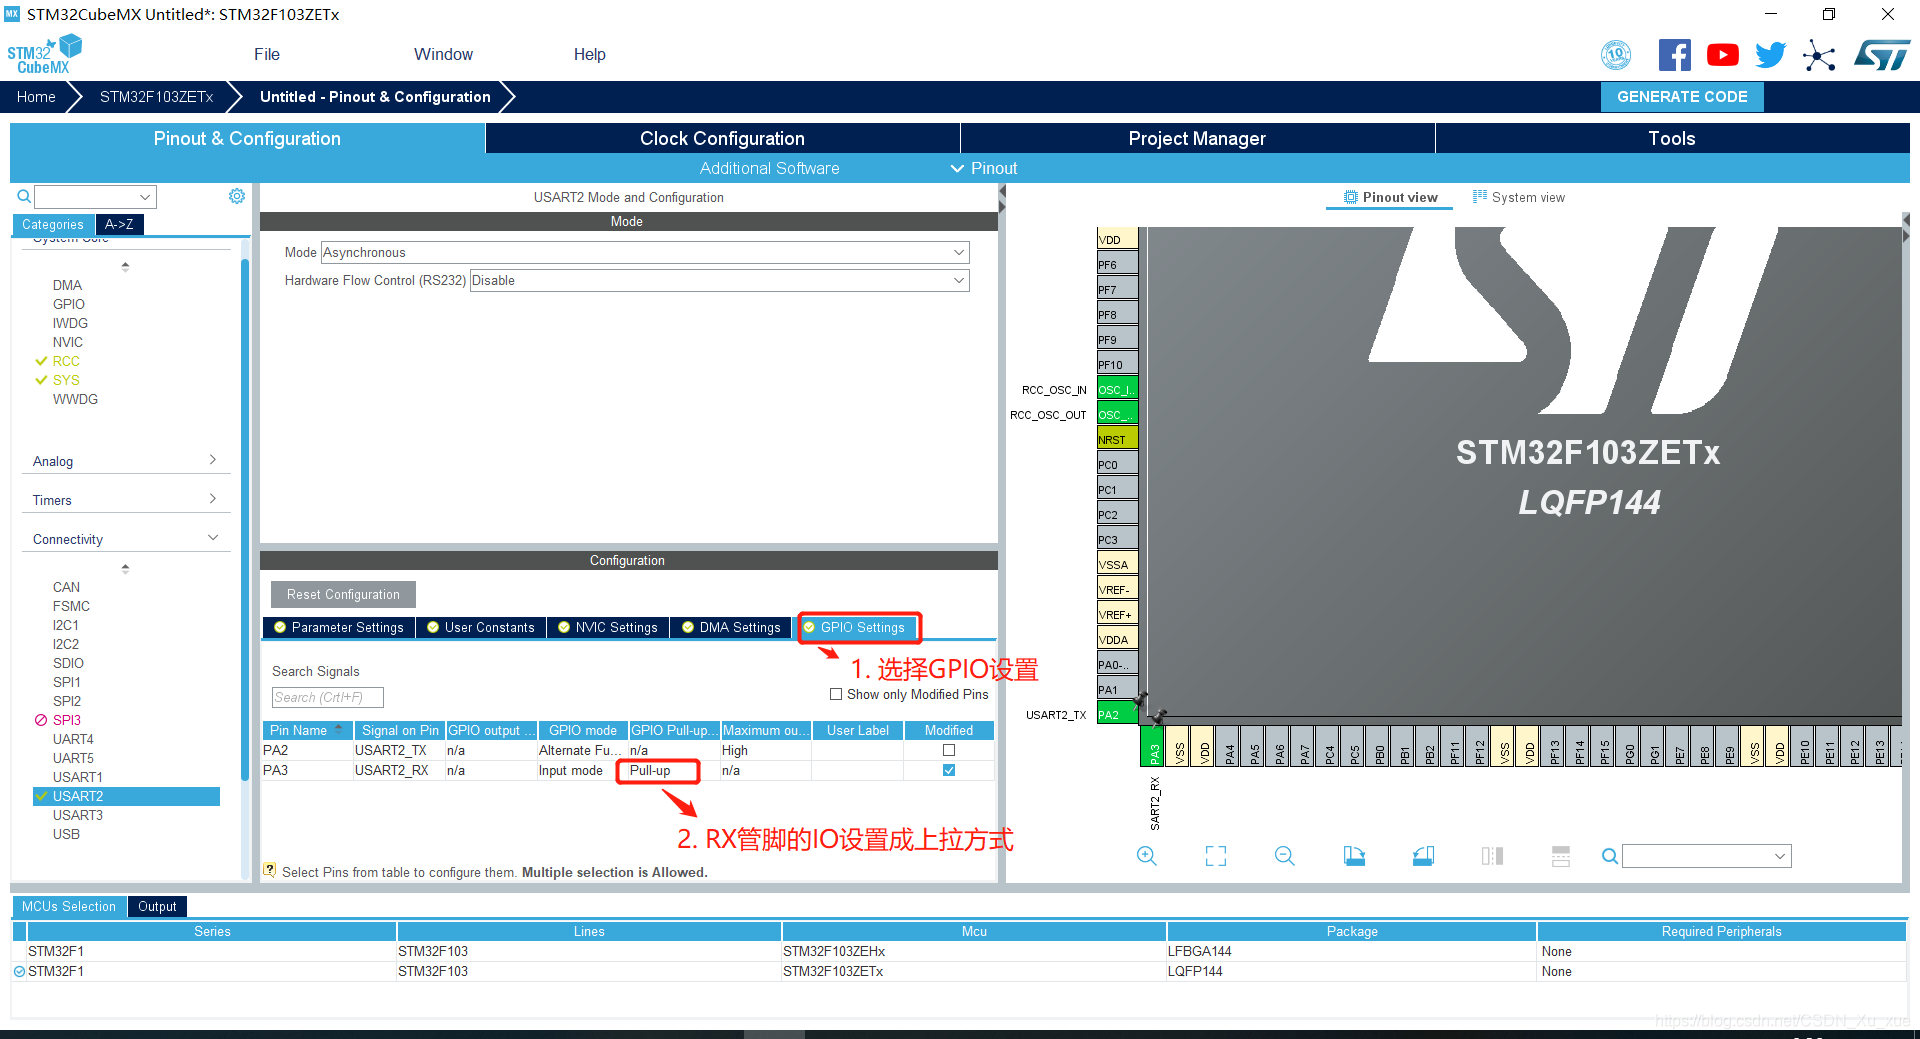
Task: Click into the Search Signals field
Action: pos(328,697)
